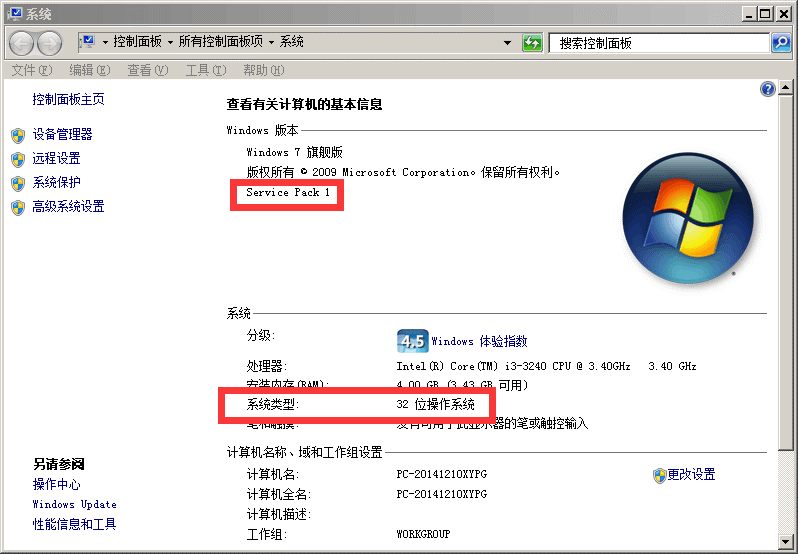Click the scrollbar up arrow
Viewport: 798px width, 554px height.
(786, 88)
